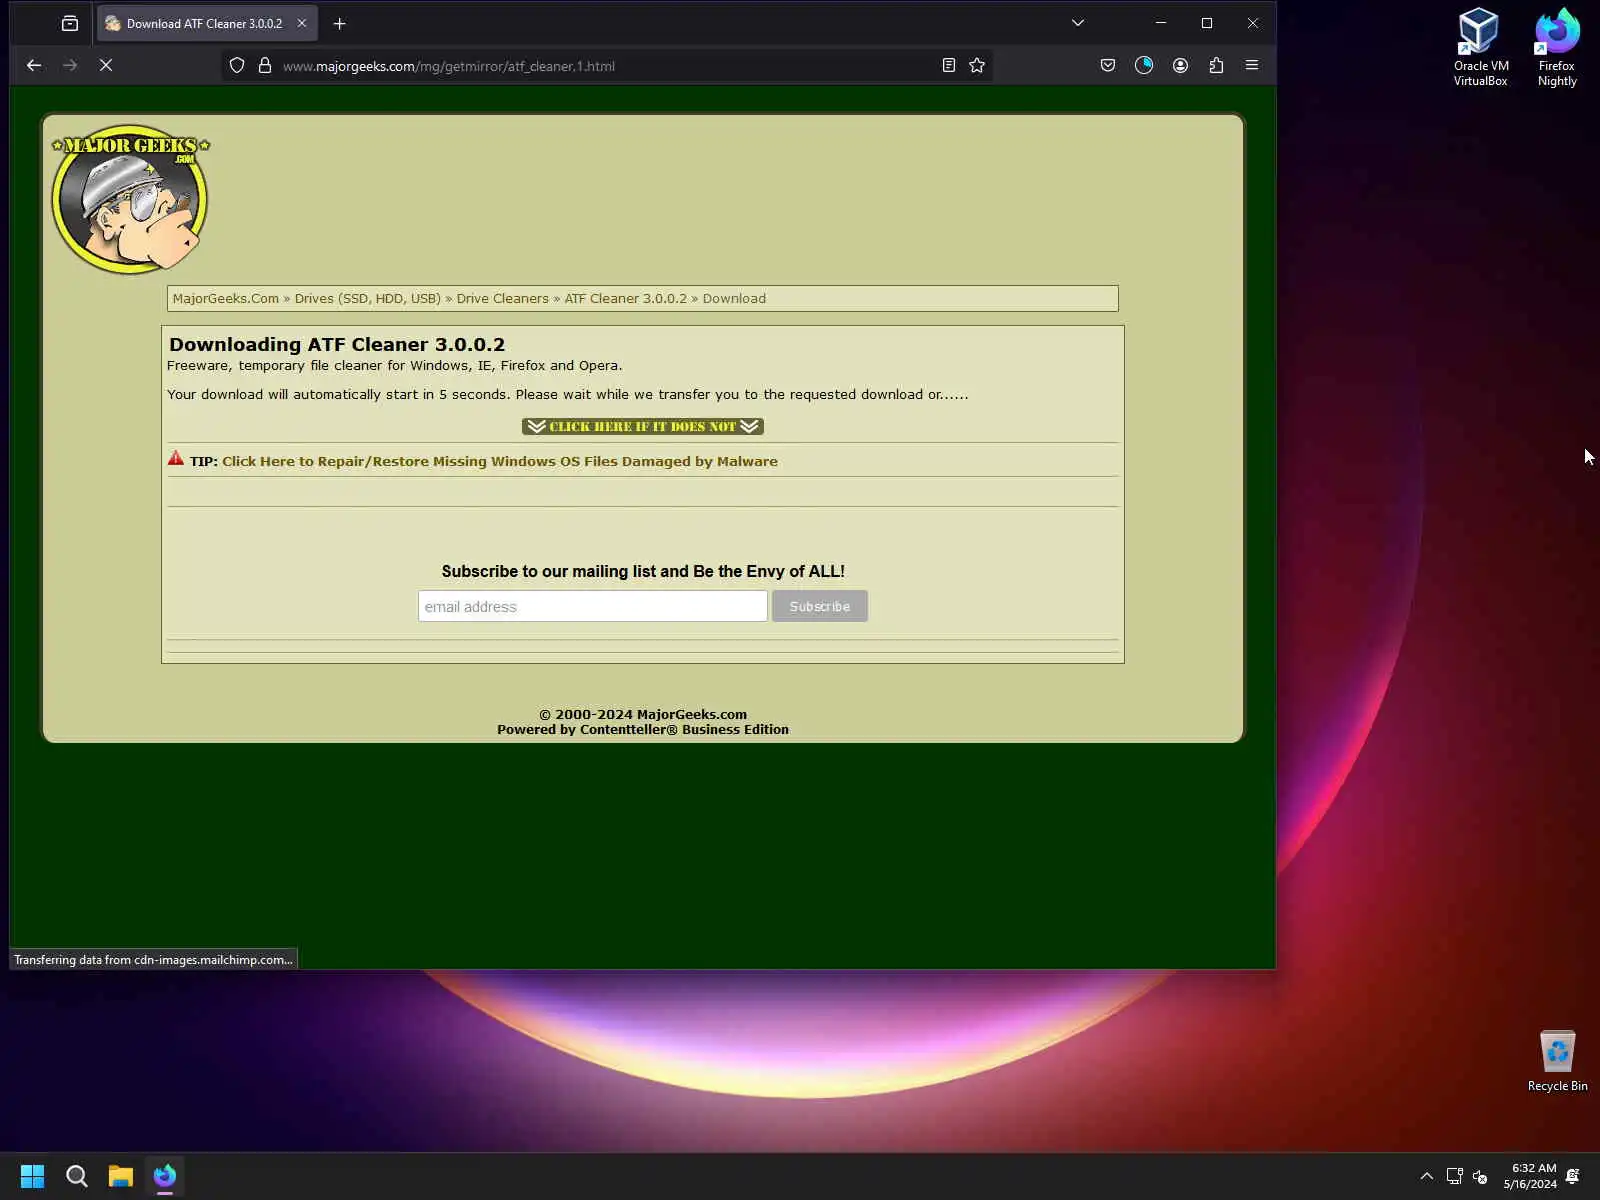Open Drives (SSD, HDD, USB) breadcrumb
The height and width of the screenshot is (1200, 1600).
pyautogui.click(x=368, y=298)
